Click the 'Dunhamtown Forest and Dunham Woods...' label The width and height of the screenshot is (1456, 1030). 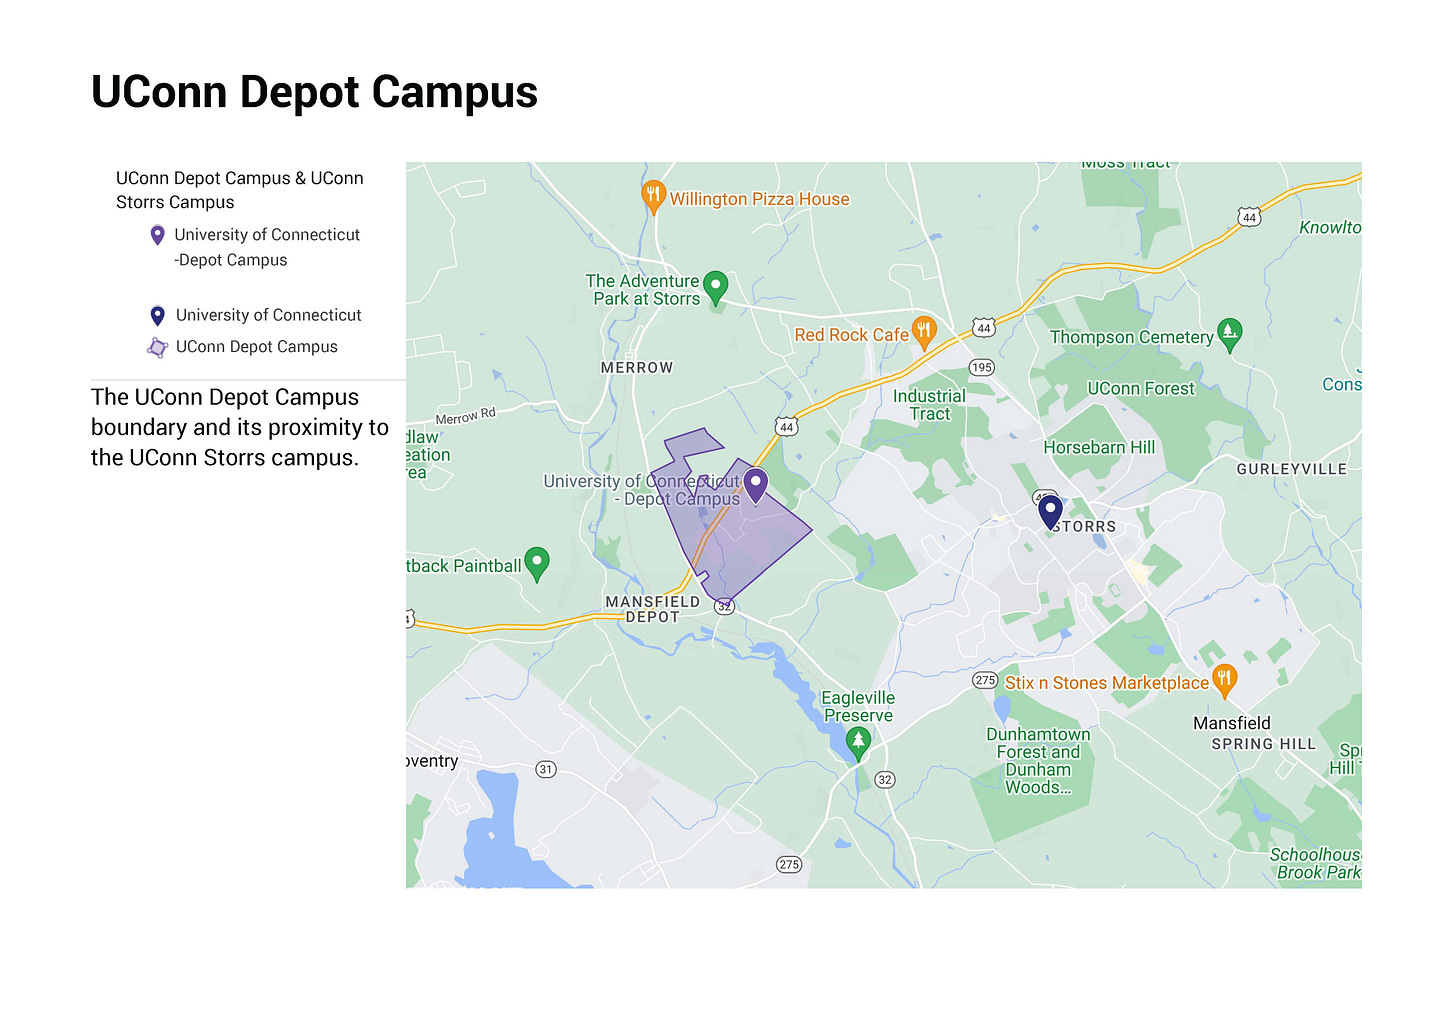[1038, 761]
